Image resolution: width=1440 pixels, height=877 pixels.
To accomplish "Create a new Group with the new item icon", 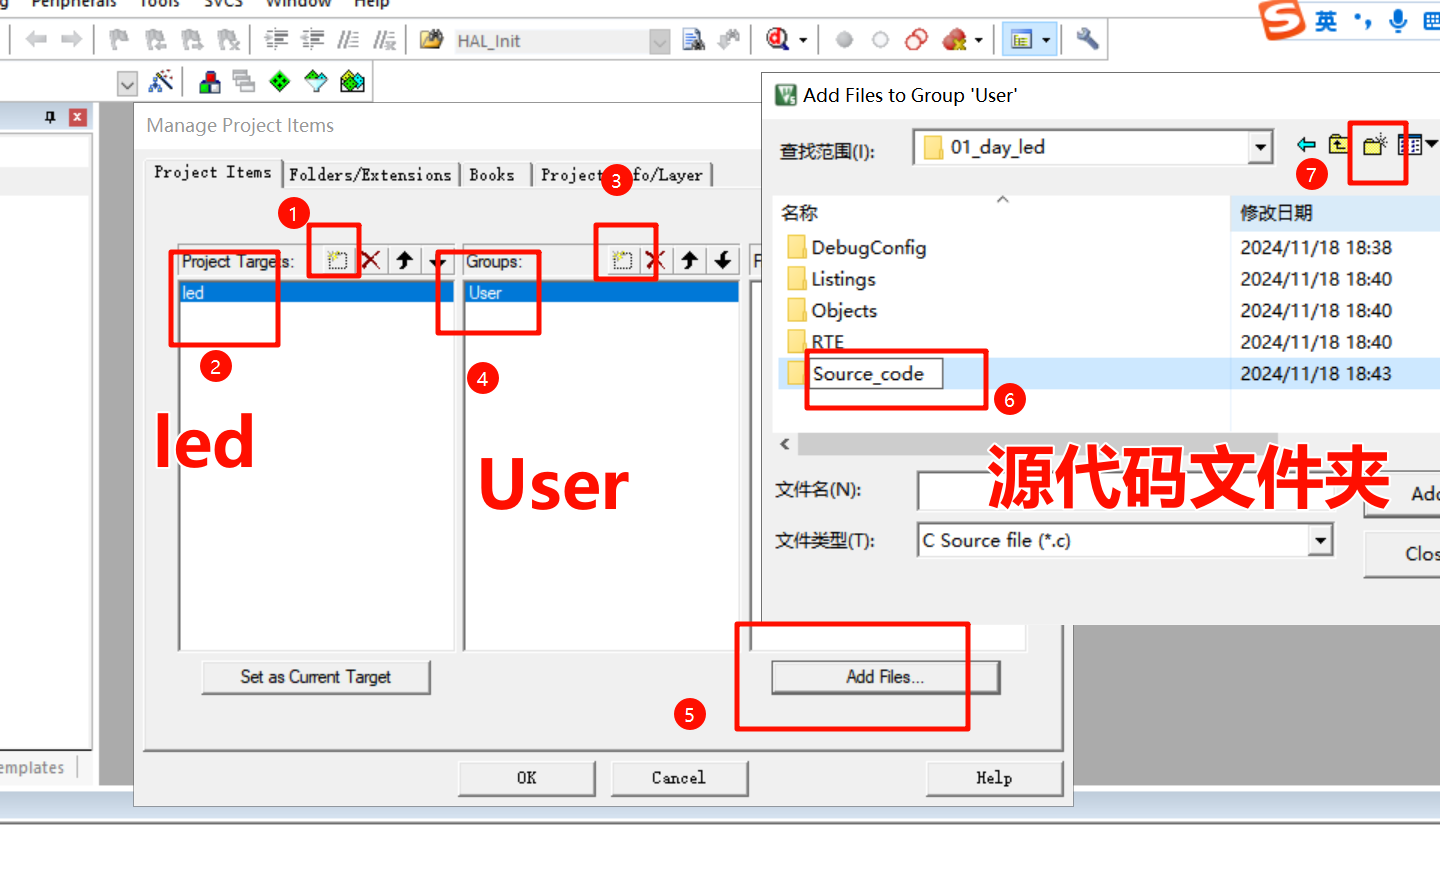I will [622, 261].
